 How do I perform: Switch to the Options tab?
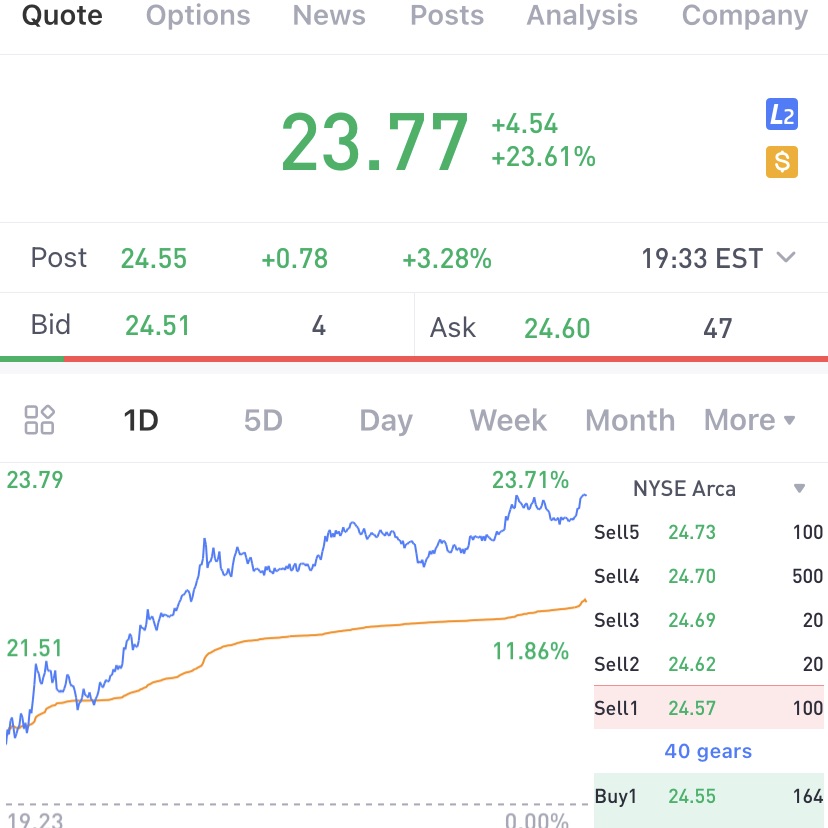tap(198, 16)
